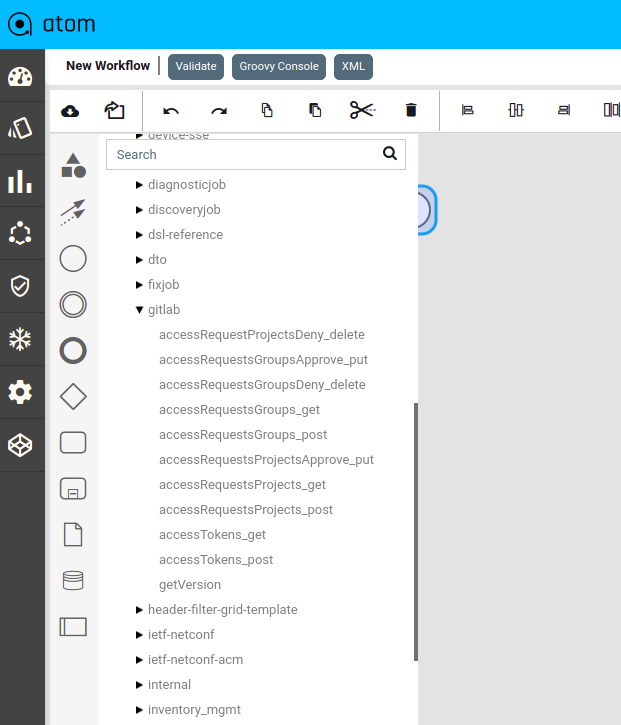Click the Validate button
This screenshot has width=621, height=725.
[x=196, y=67]
